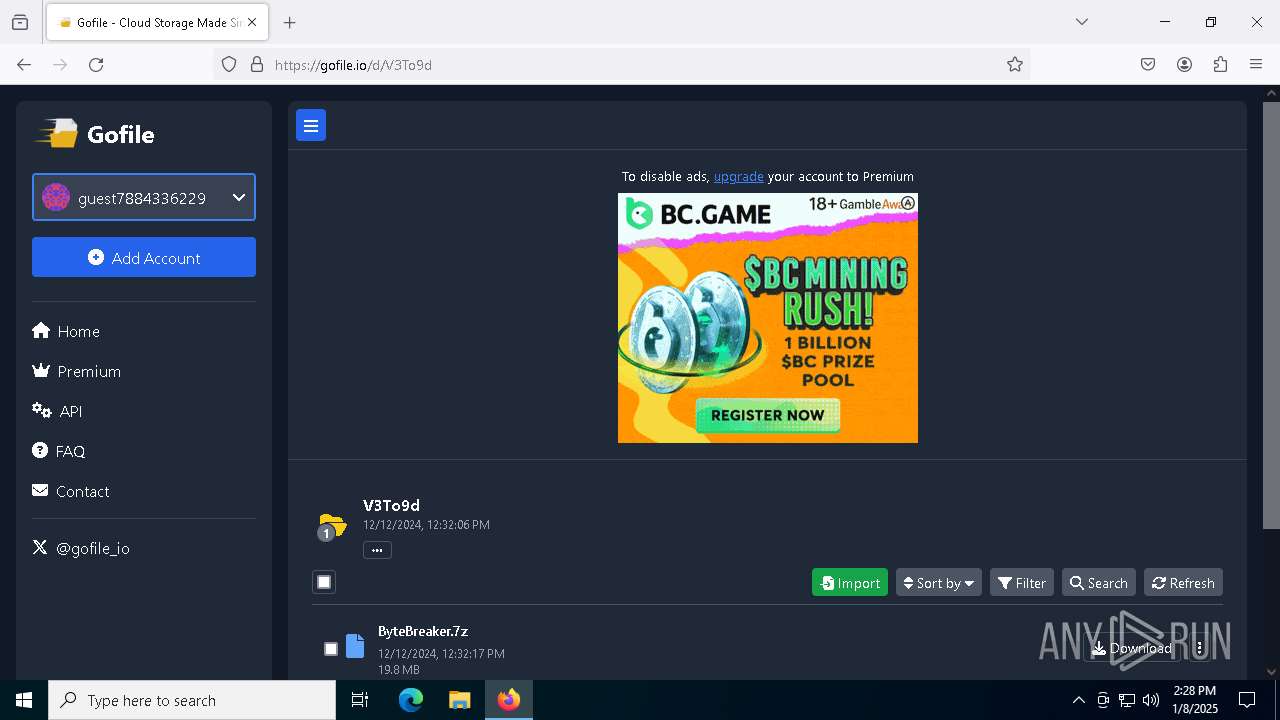Click the padlock site security icon

click(257, 64)
